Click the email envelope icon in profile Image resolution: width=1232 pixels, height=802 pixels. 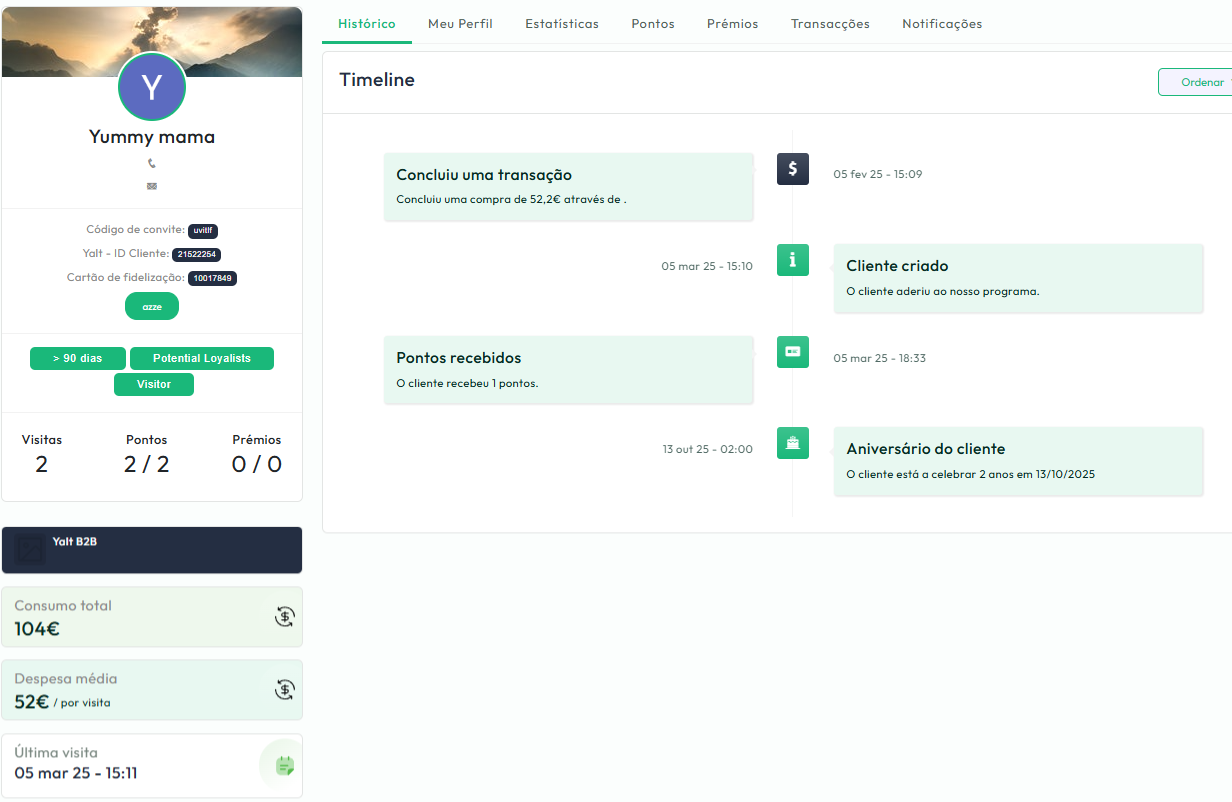[152, 186]
